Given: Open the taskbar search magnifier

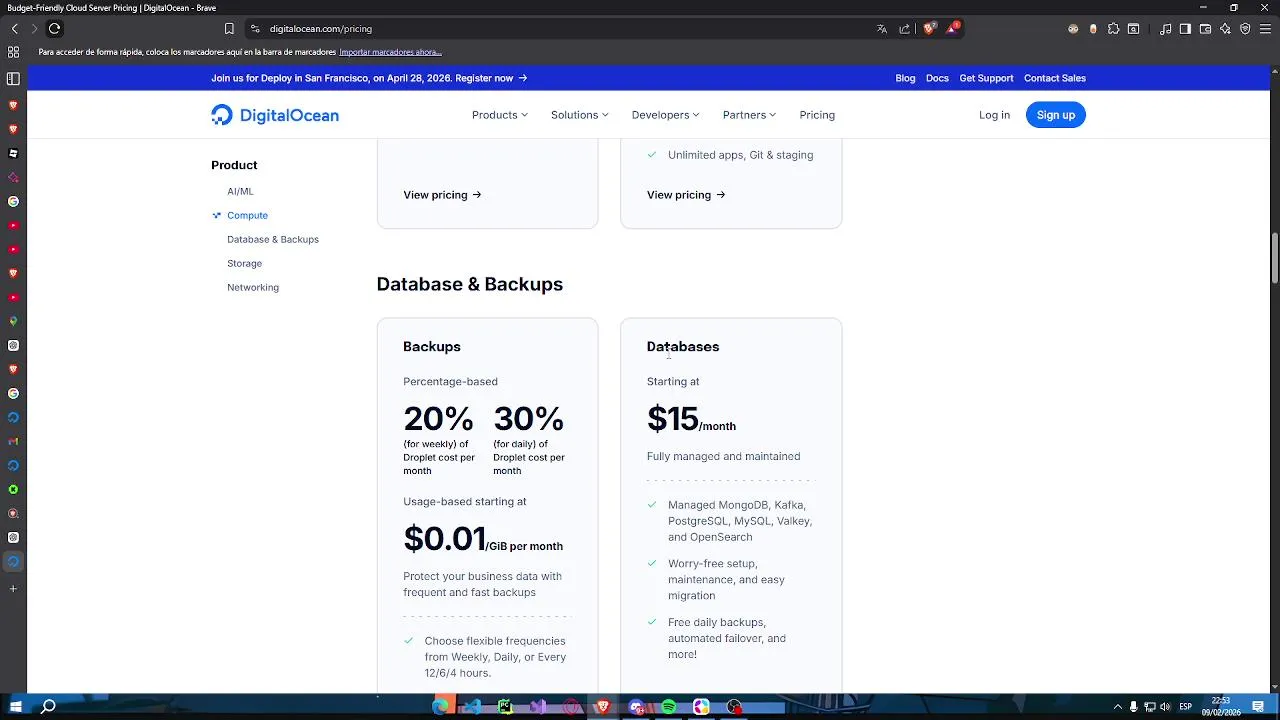Looking at the screenshot, I should 47,707.
